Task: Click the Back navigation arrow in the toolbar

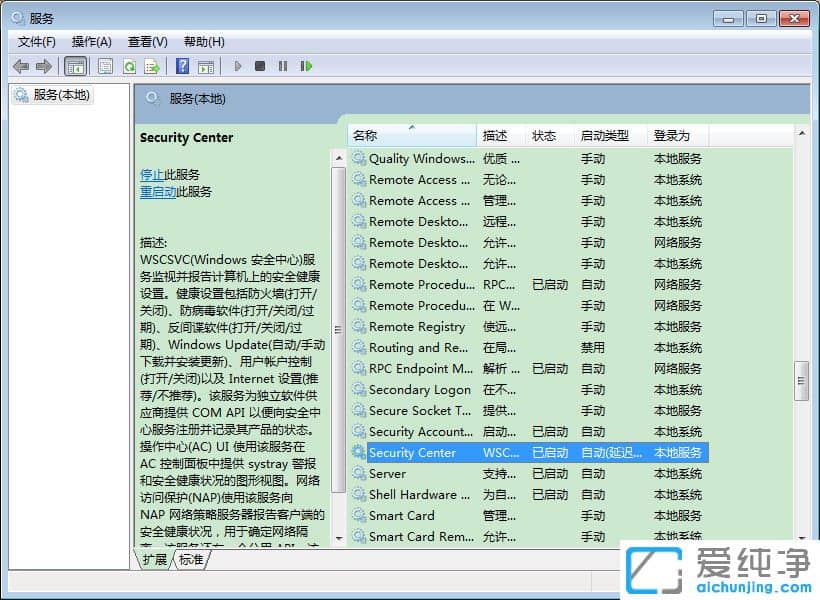Action: click(21, 66)
